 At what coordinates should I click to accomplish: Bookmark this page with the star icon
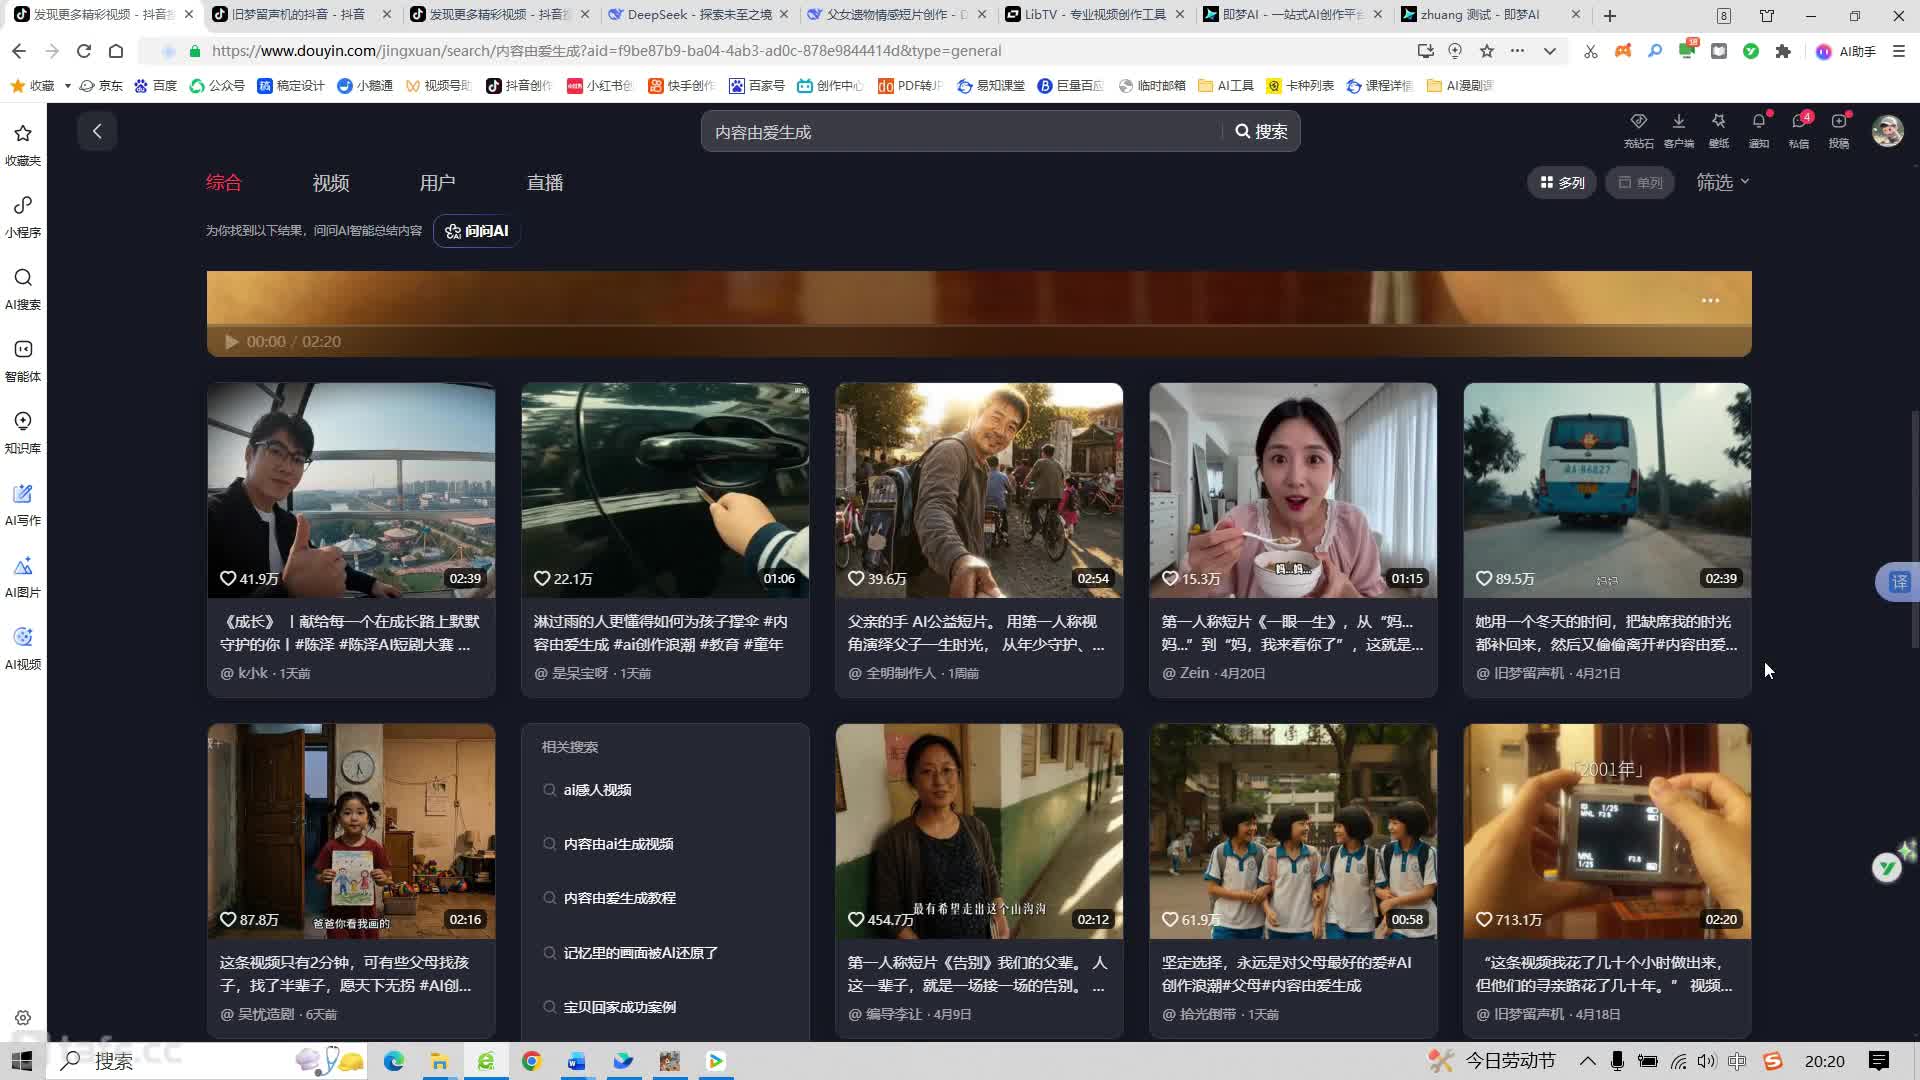click(1487, 51)
